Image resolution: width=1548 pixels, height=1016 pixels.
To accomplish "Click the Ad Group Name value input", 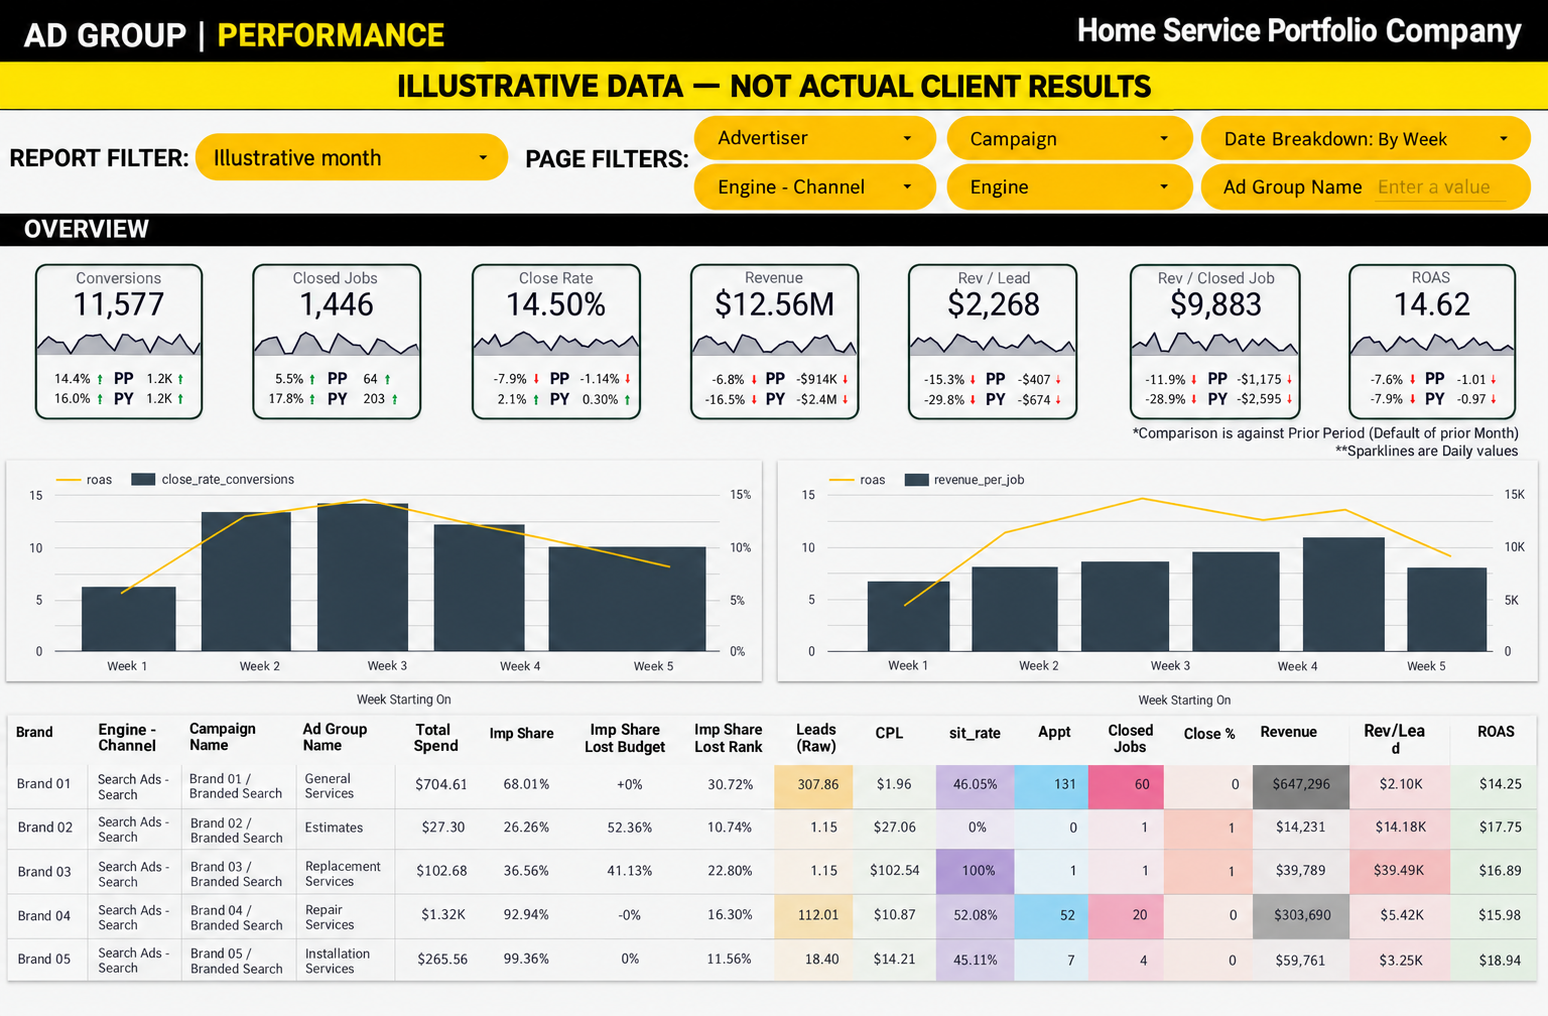I will point(1440,187).
